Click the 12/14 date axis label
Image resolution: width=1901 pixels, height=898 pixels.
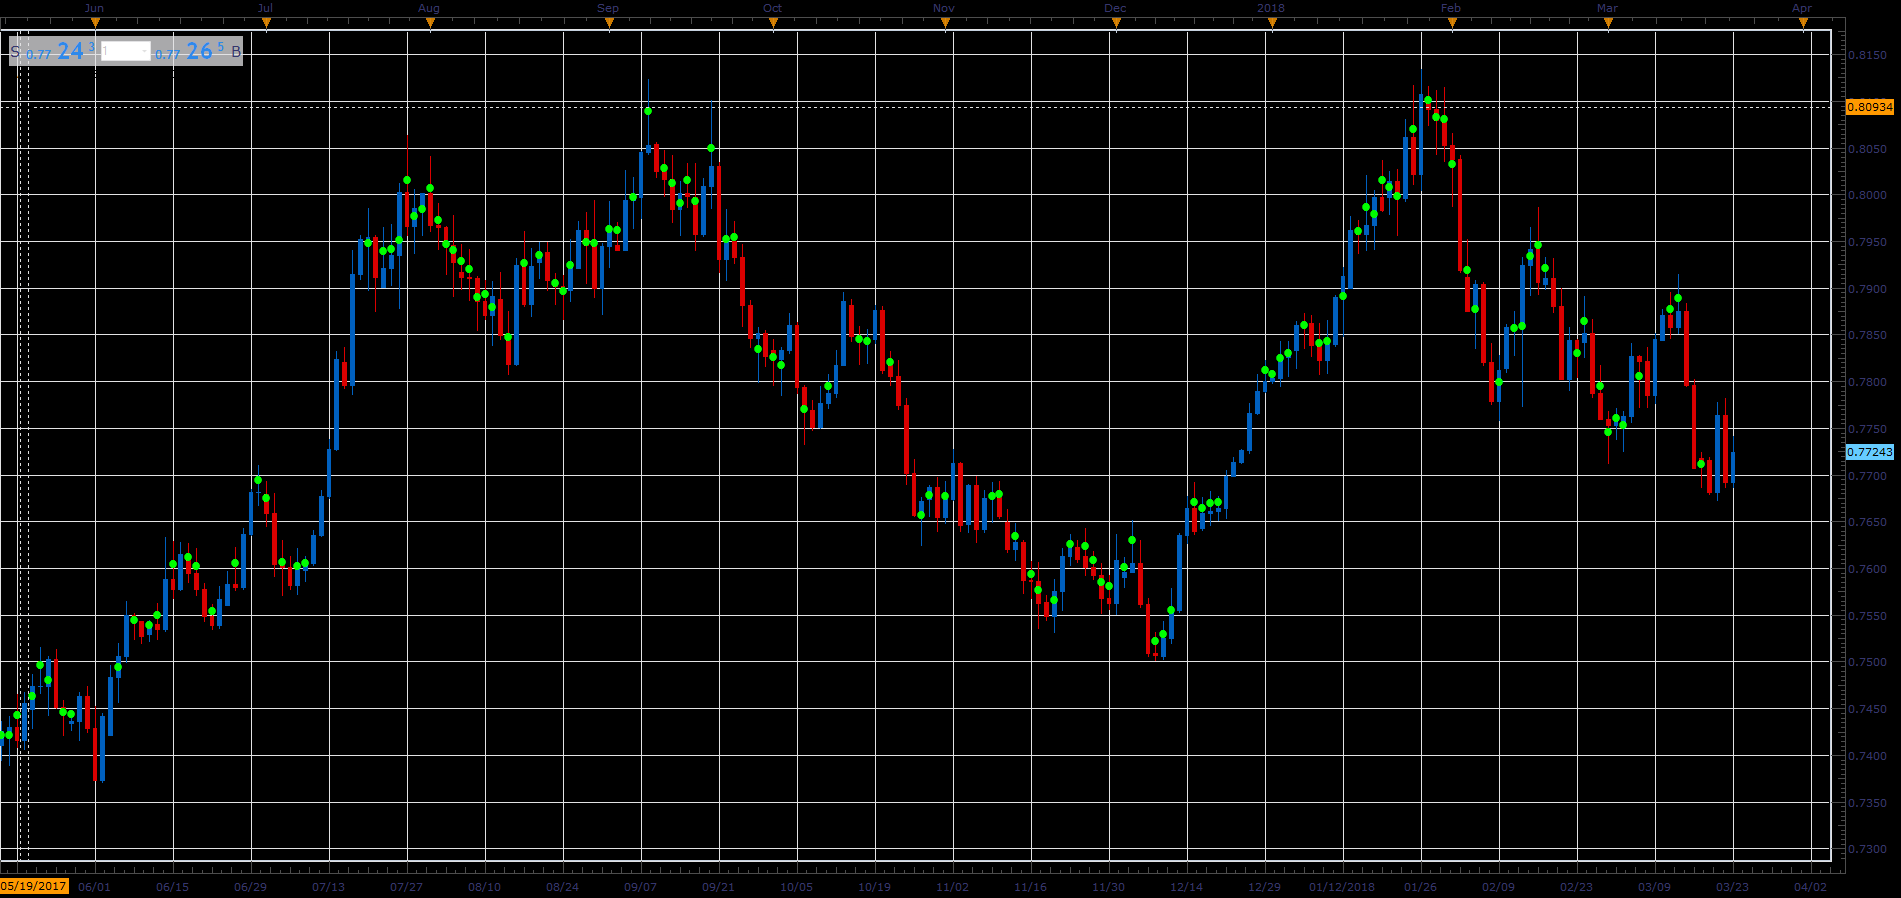point(1186,887)
